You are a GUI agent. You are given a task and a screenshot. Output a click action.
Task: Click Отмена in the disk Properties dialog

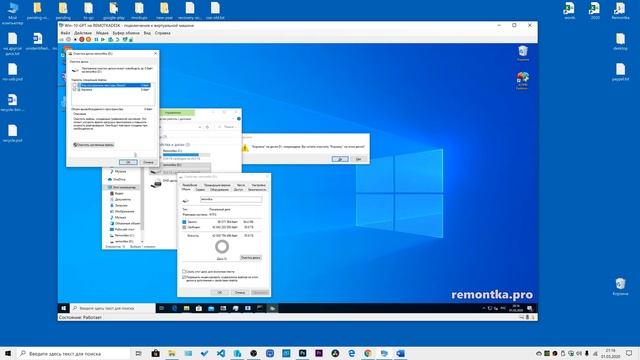tap(240, 292)
